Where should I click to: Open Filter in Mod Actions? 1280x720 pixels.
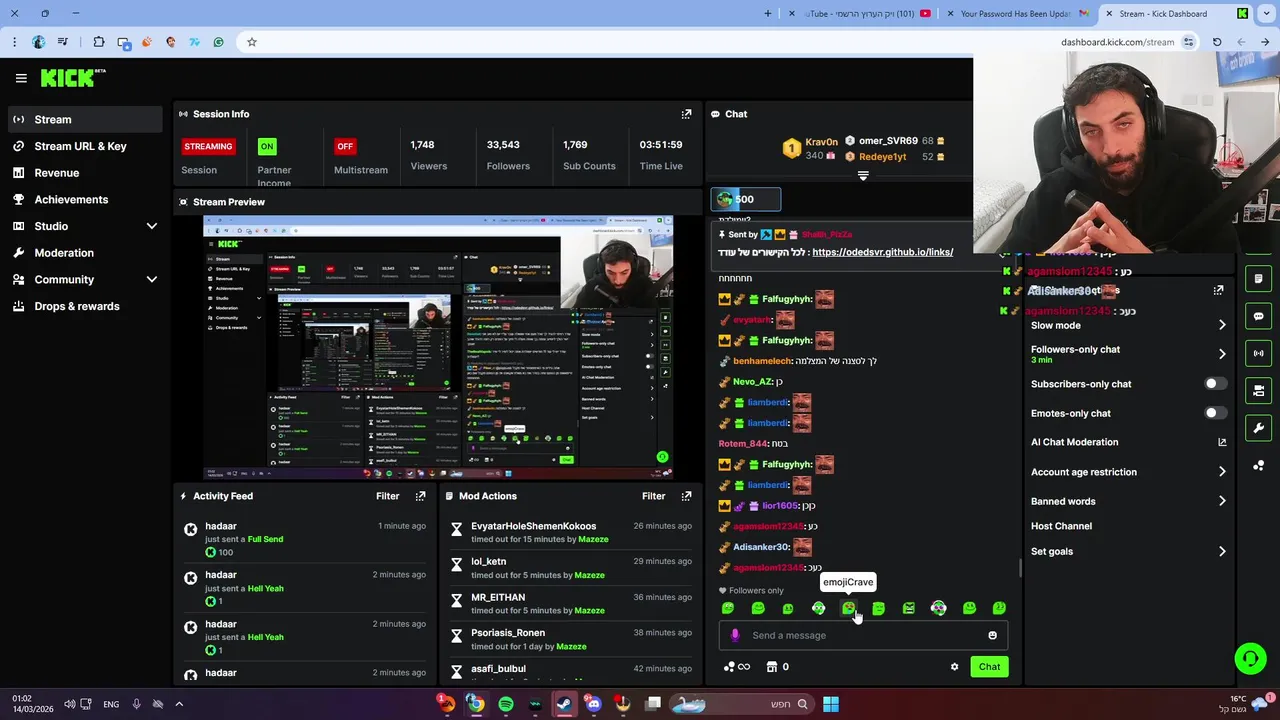pos(653,496)
